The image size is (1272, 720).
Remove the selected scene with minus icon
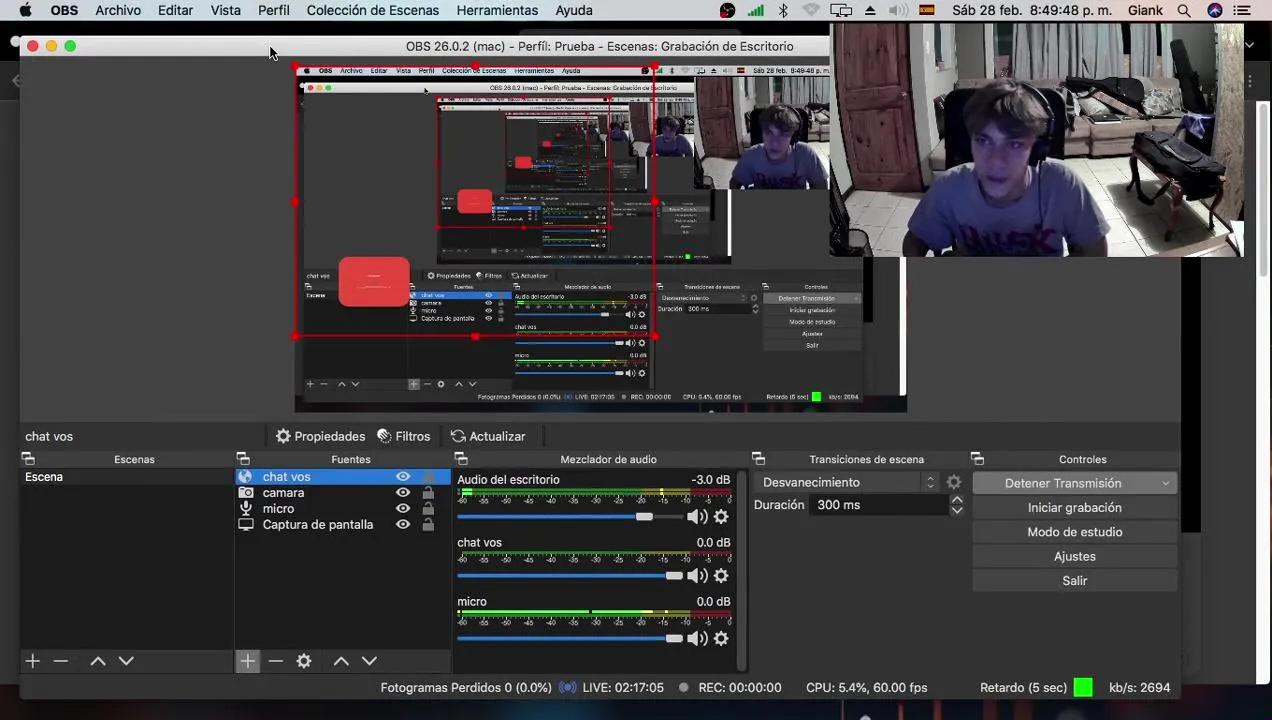tap(61, 661)
